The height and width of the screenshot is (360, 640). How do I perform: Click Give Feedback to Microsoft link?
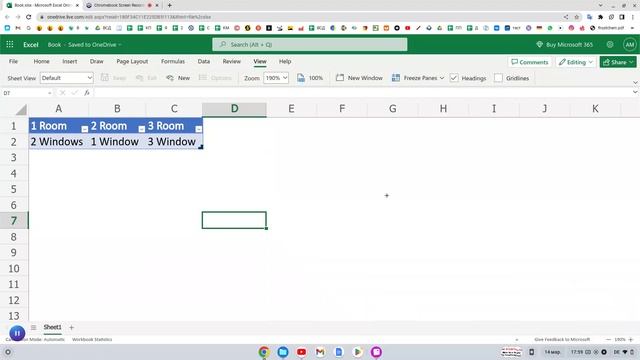coord(562,339)
